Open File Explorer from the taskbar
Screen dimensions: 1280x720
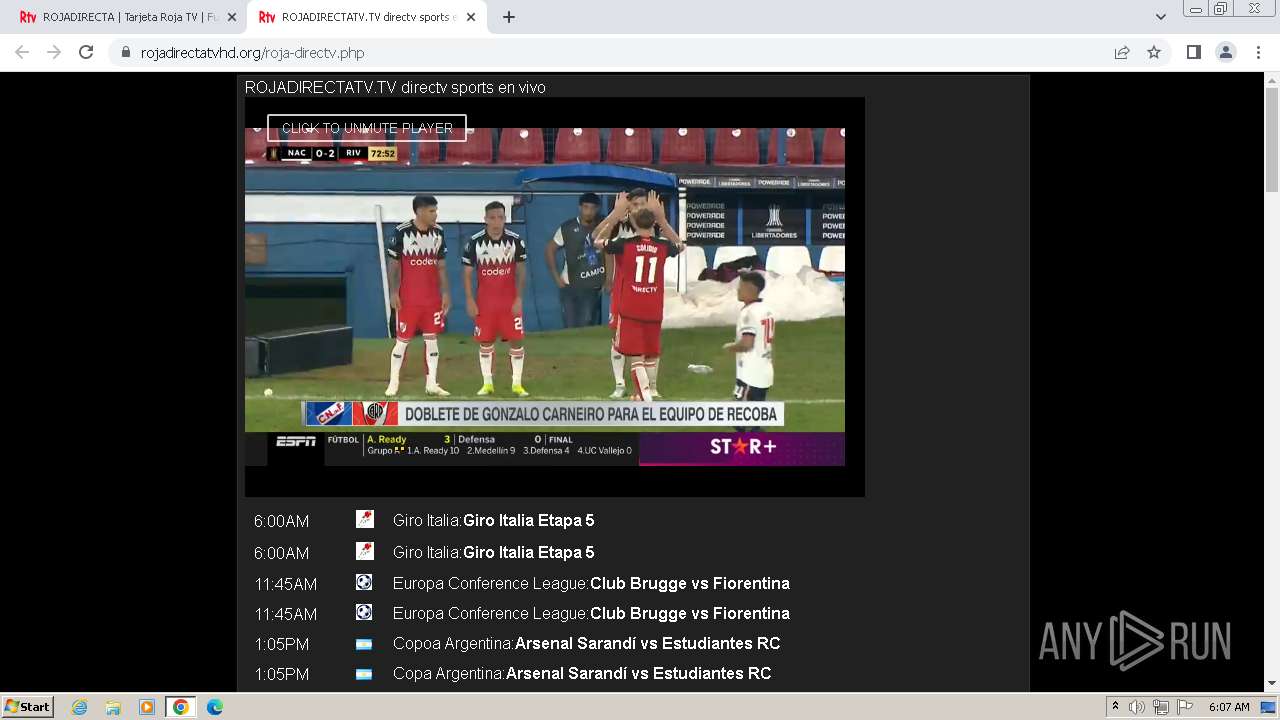click(113, 707)
